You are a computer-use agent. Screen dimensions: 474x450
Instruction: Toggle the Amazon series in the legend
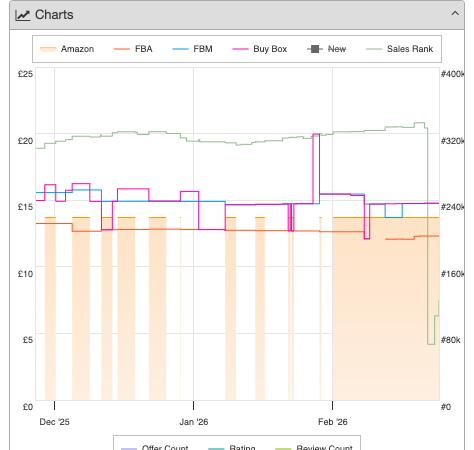67,49
